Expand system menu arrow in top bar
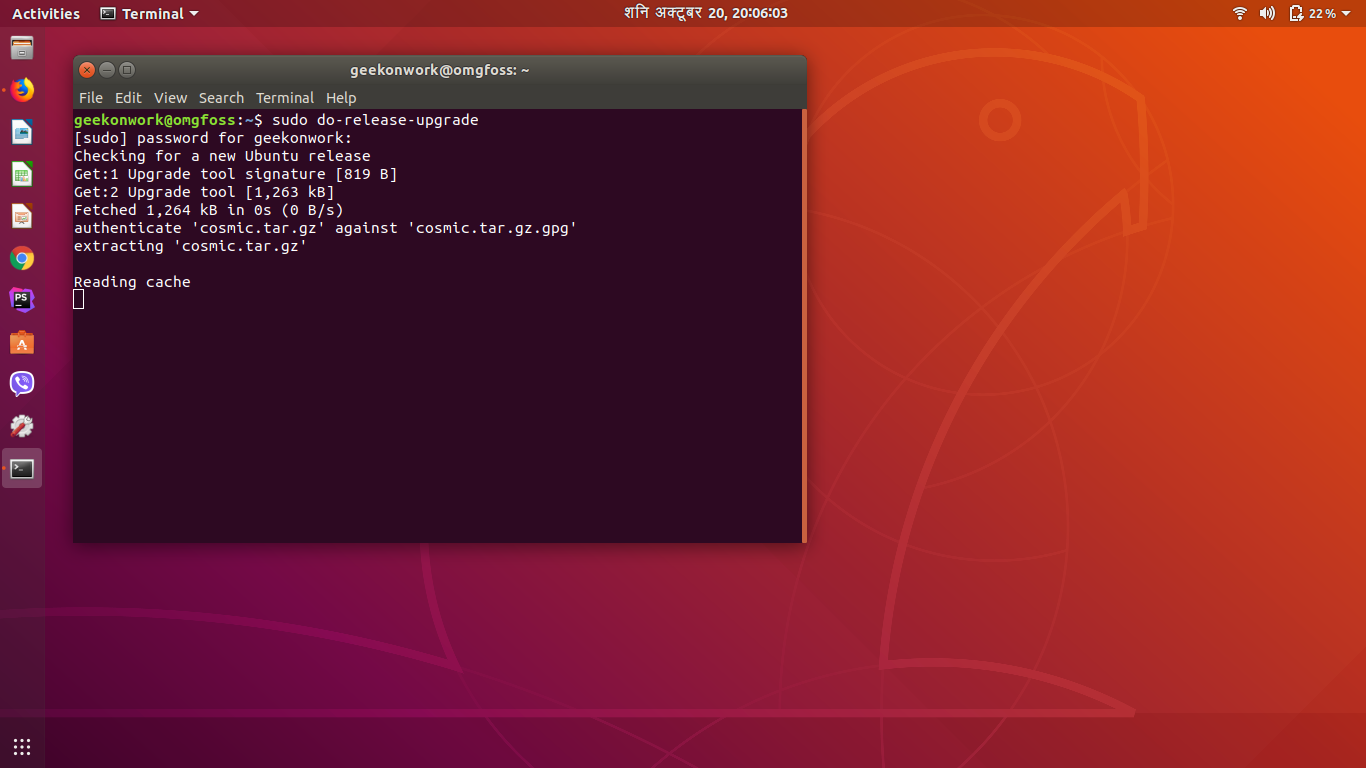Viewport: 1366px width, 768px height. coord(1346,14)
